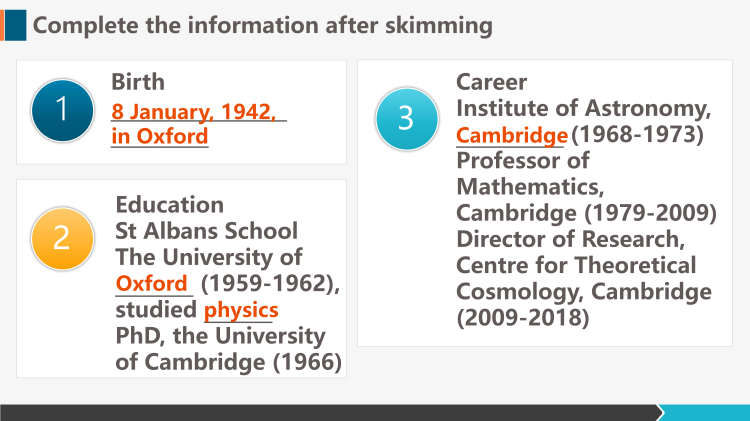The width and height of the screenshot is (750, 421).
Task: Click the underlined date "8 January, 1942,"
Action: coord(193,111)
